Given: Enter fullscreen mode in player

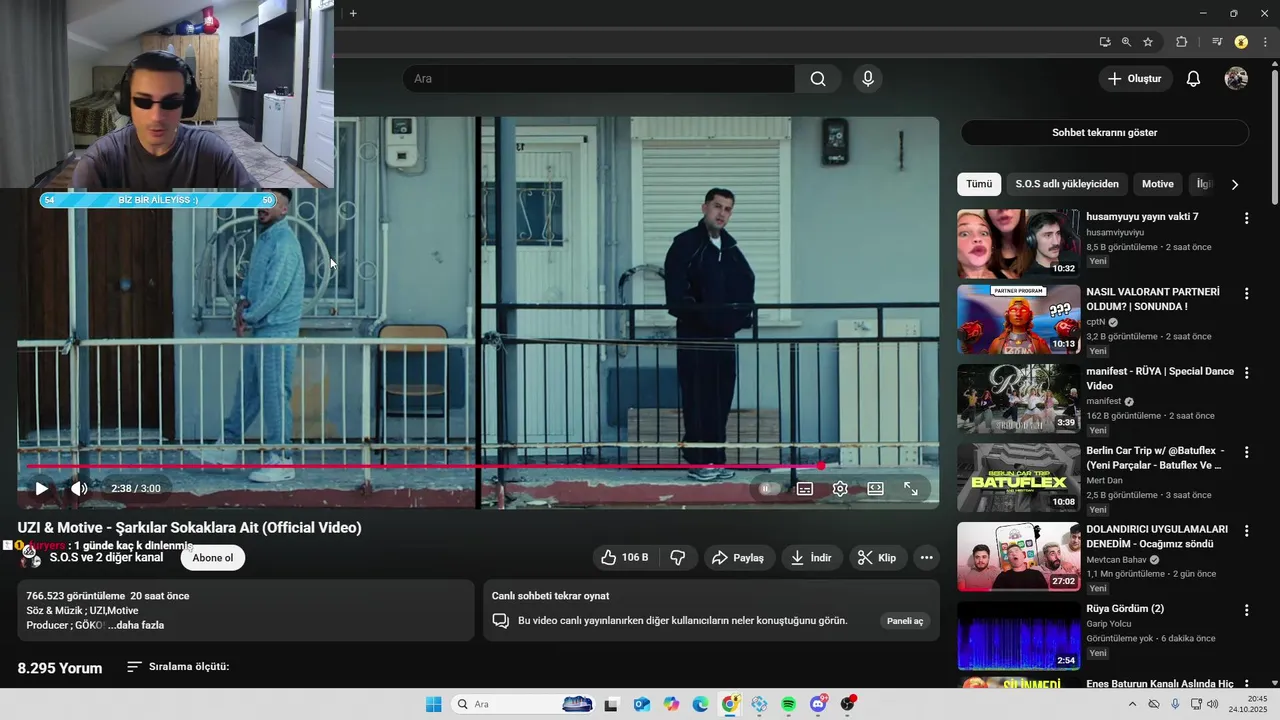Looking at the screenshot, I should [x=911, y=489].
